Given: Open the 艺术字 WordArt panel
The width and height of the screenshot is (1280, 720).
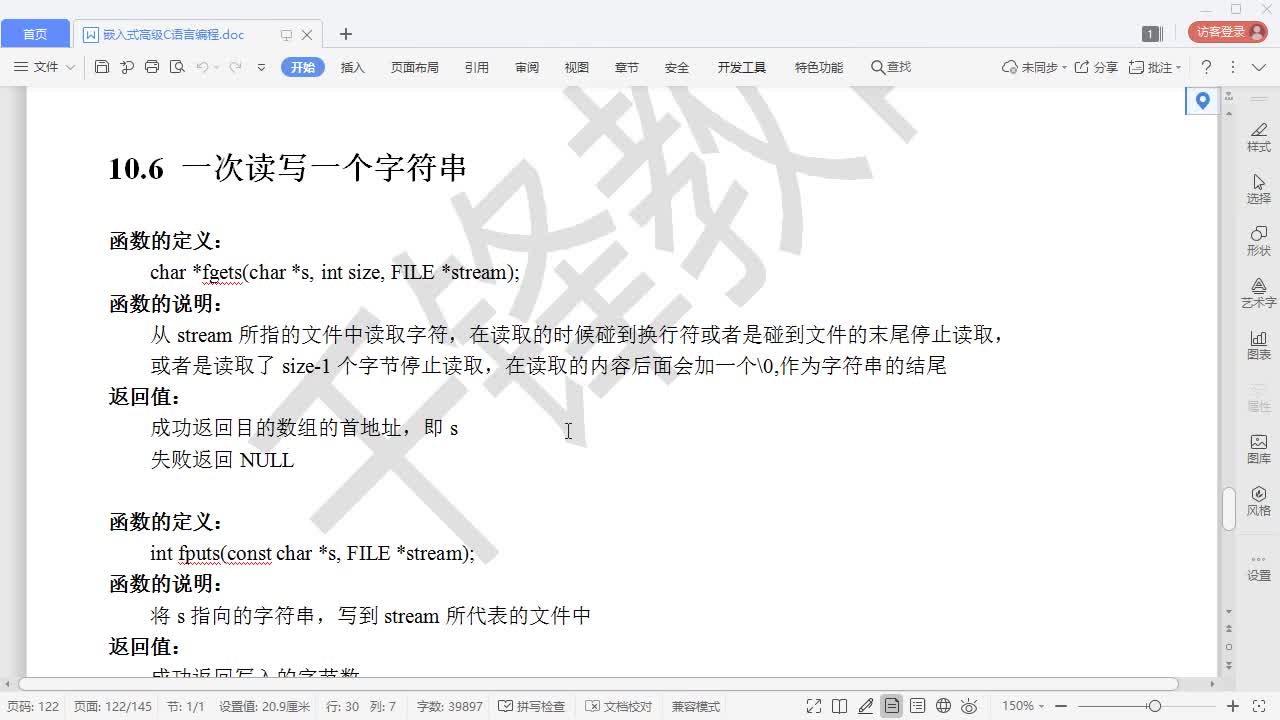Looking at the screenshot, I should 1258,293.
